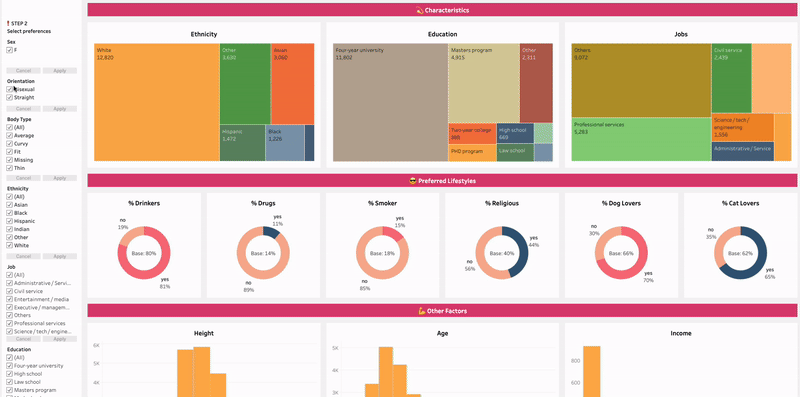800x397 pixels.
Task: Select the White 12,820 block in Ethnicity treemap
Action: [x=157, y=102]
